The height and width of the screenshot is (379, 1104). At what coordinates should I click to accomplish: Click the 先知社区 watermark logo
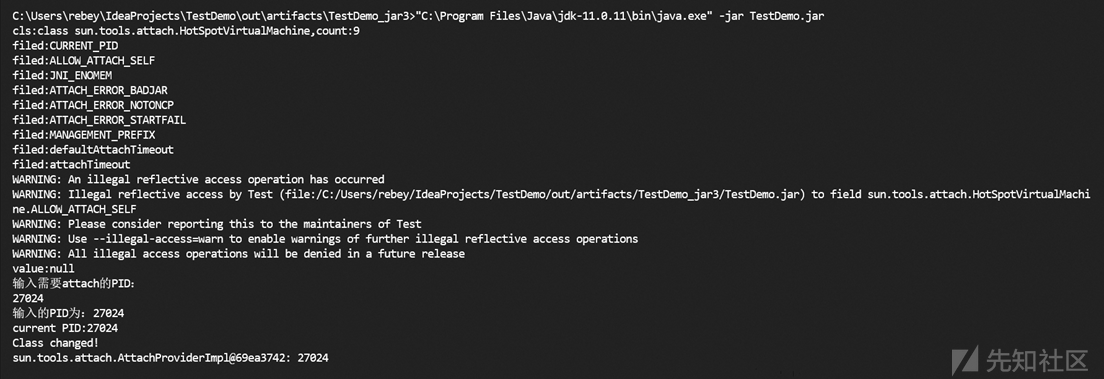coord(1020,360)
